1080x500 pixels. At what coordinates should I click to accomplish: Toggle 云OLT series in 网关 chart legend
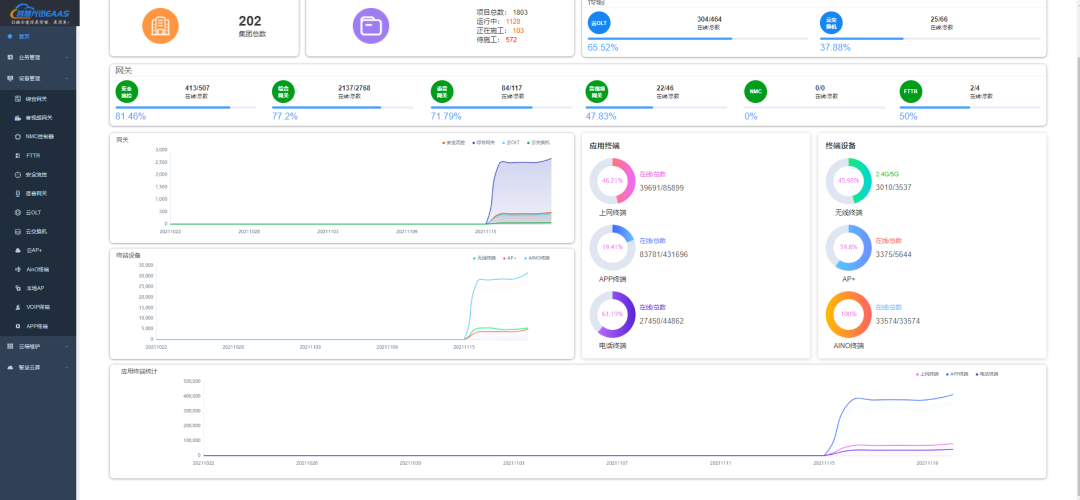coord(511,143)
